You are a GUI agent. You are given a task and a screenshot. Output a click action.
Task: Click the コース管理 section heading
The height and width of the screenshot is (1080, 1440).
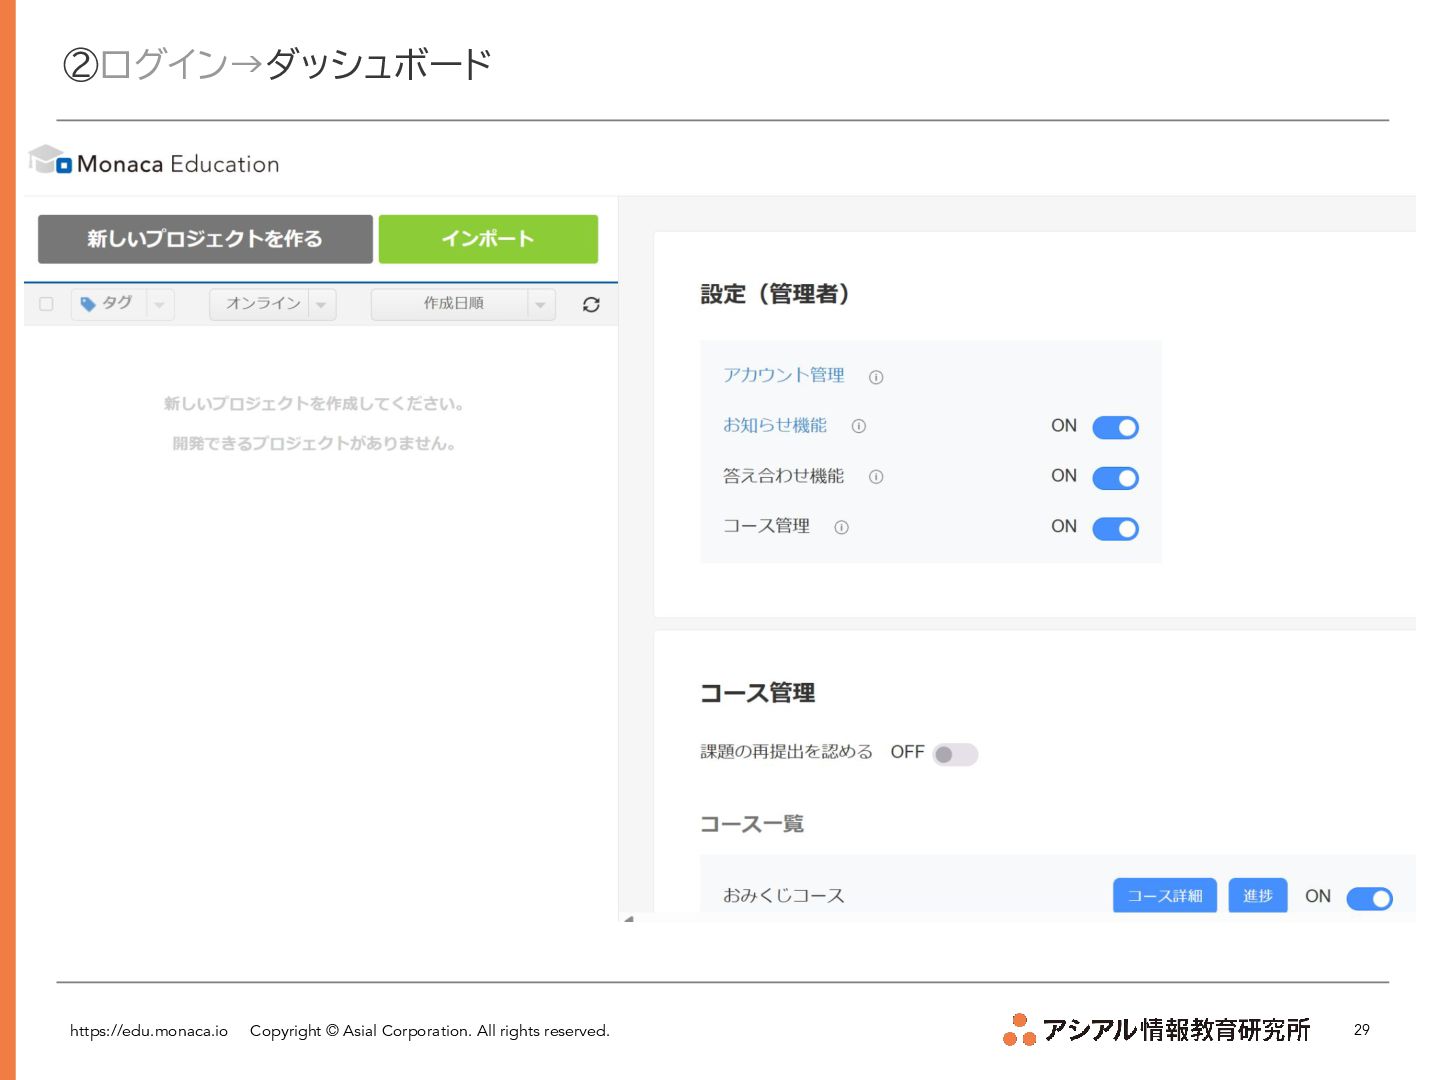758,693
